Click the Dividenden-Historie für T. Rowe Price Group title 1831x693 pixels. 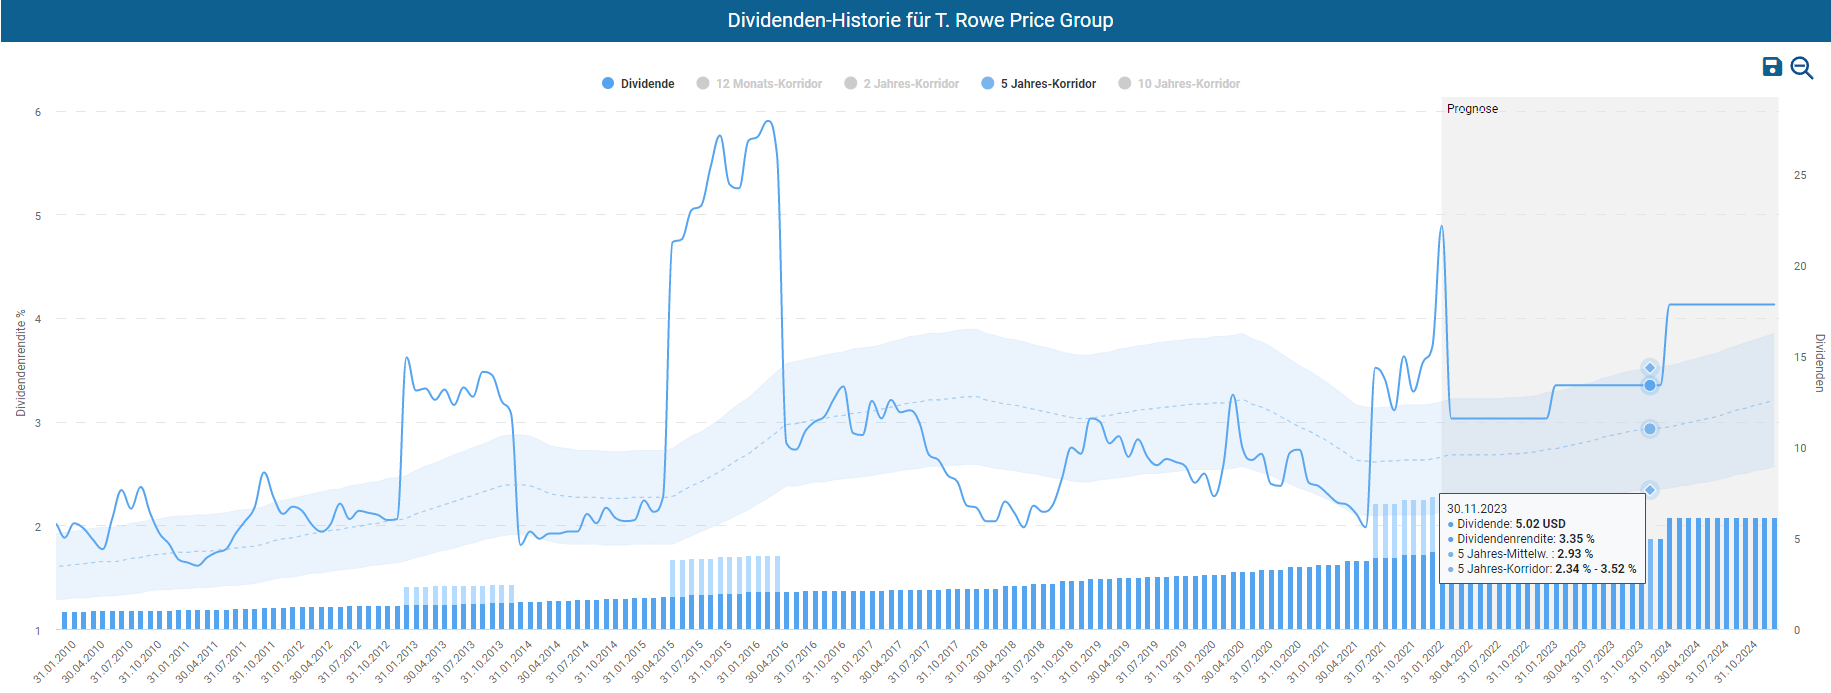pyautogui.click(x=920, y=21)
